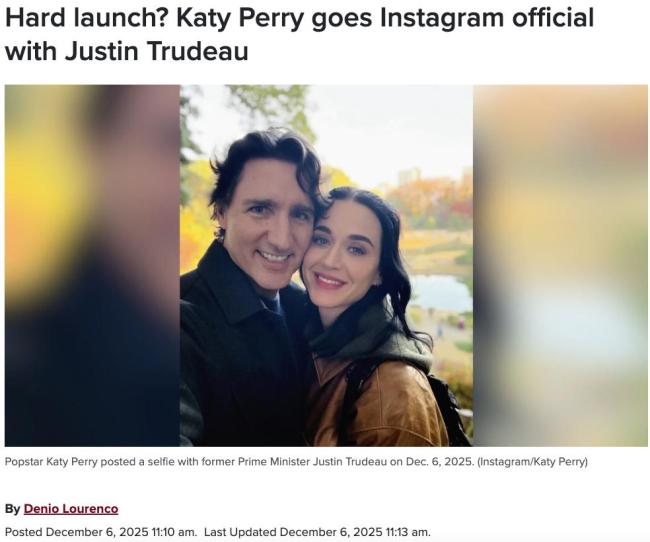650x542 pixels.
Task: Click the brown leather jacket in the photo
Action: [x=380, y=405]
